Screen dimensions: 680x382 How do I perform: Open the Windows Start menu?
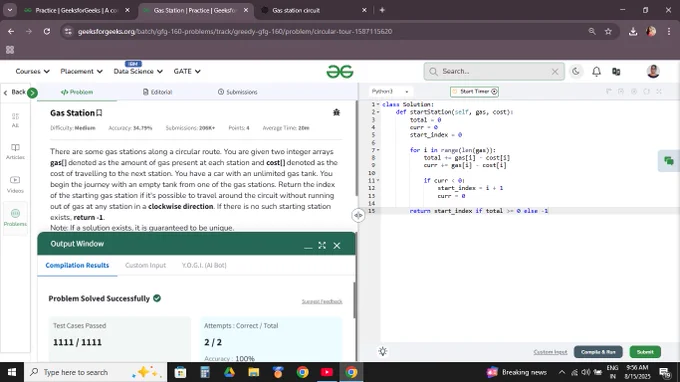[12, 372]
